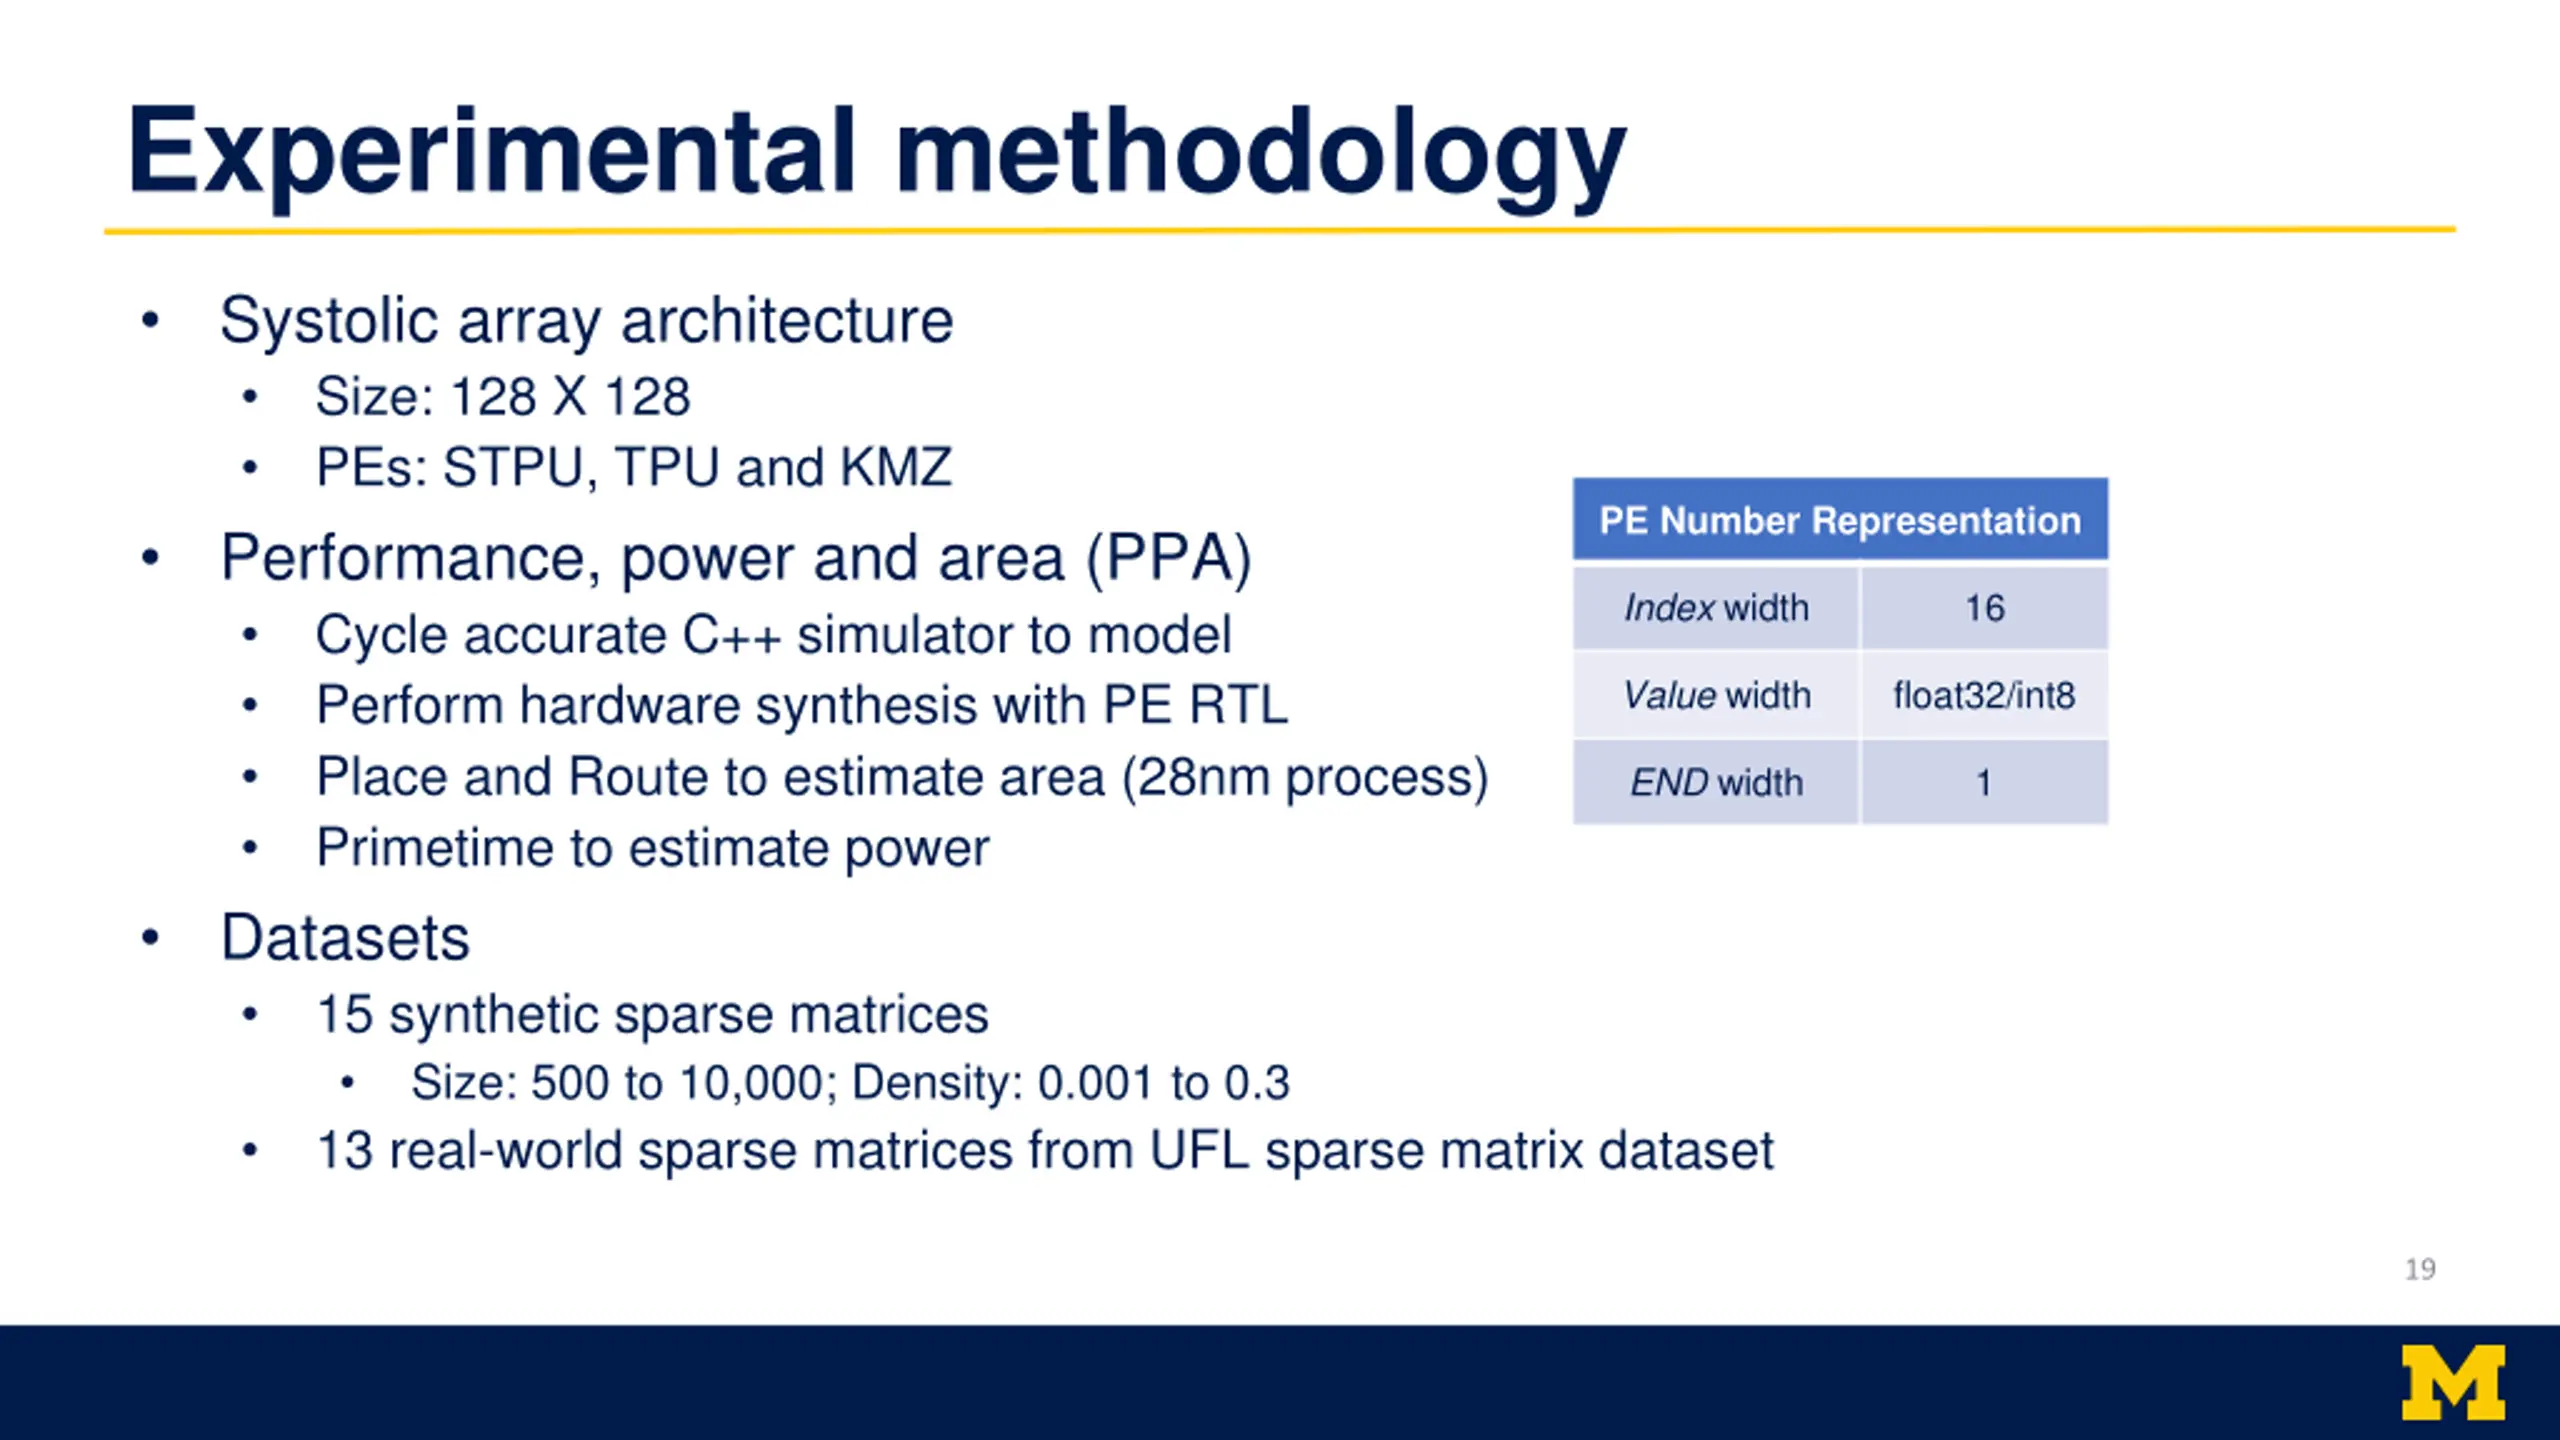Select the 'Value width' table cell
This screenshot has height=1440, width=2560.
click(x=1716, y=695)
